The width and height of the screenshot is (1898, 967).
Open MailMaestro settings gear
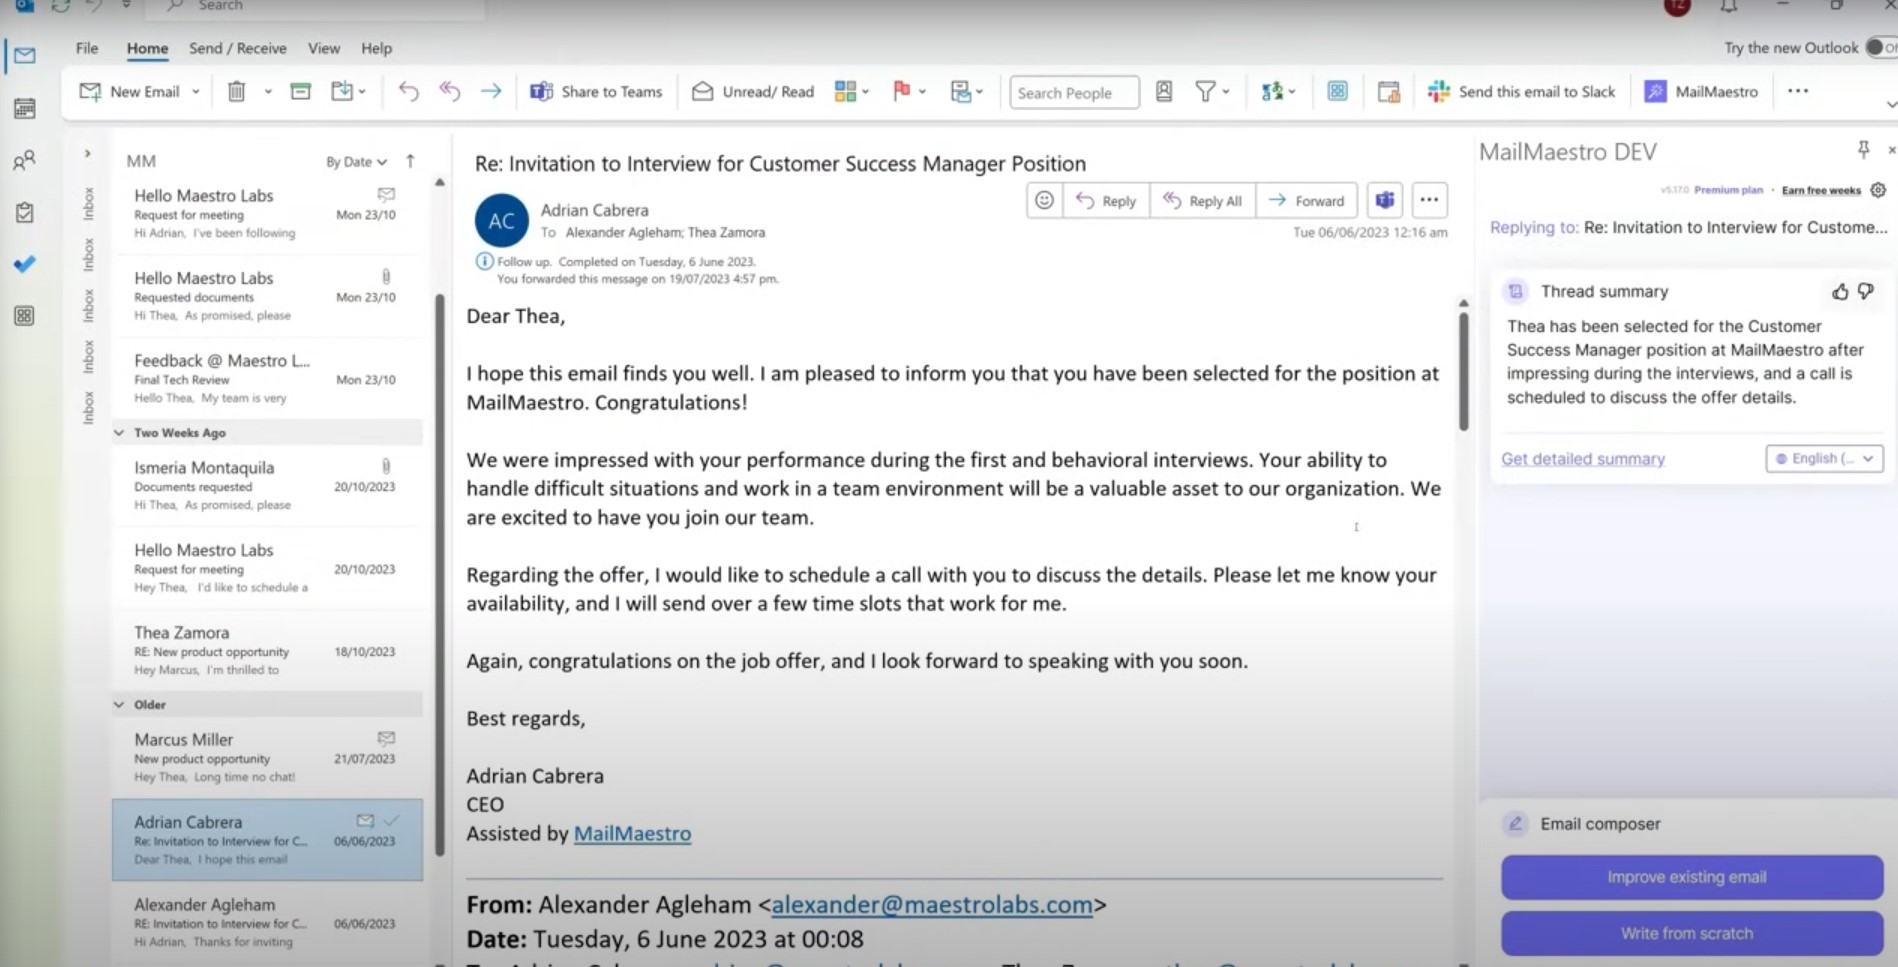(1878, 190)
